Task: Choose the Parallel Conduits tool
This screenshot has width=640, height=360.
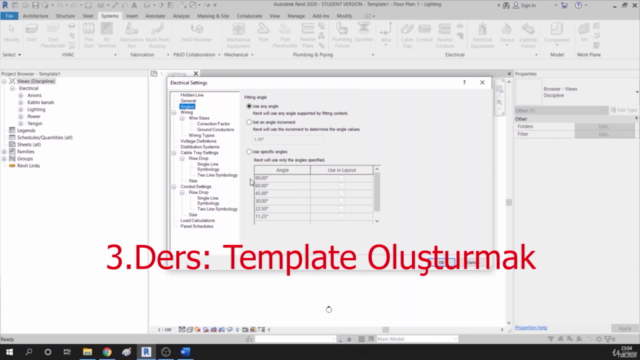Action: point(444,36)
